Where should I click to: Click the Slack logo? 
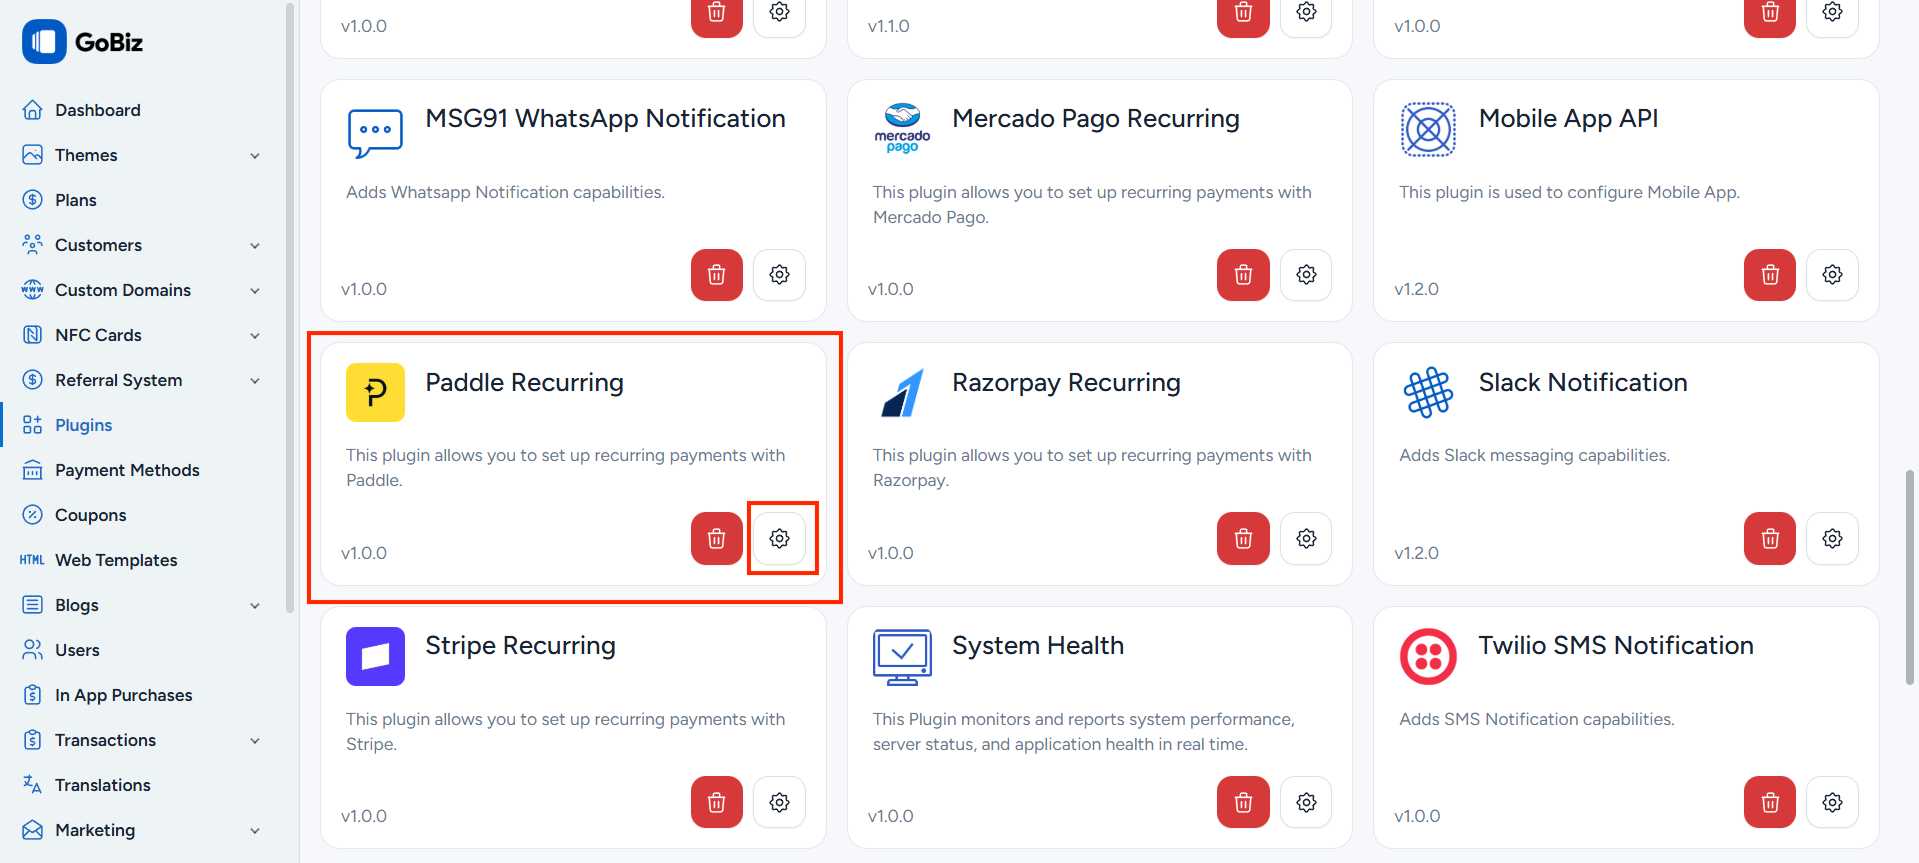click(x=1428, y=392)
